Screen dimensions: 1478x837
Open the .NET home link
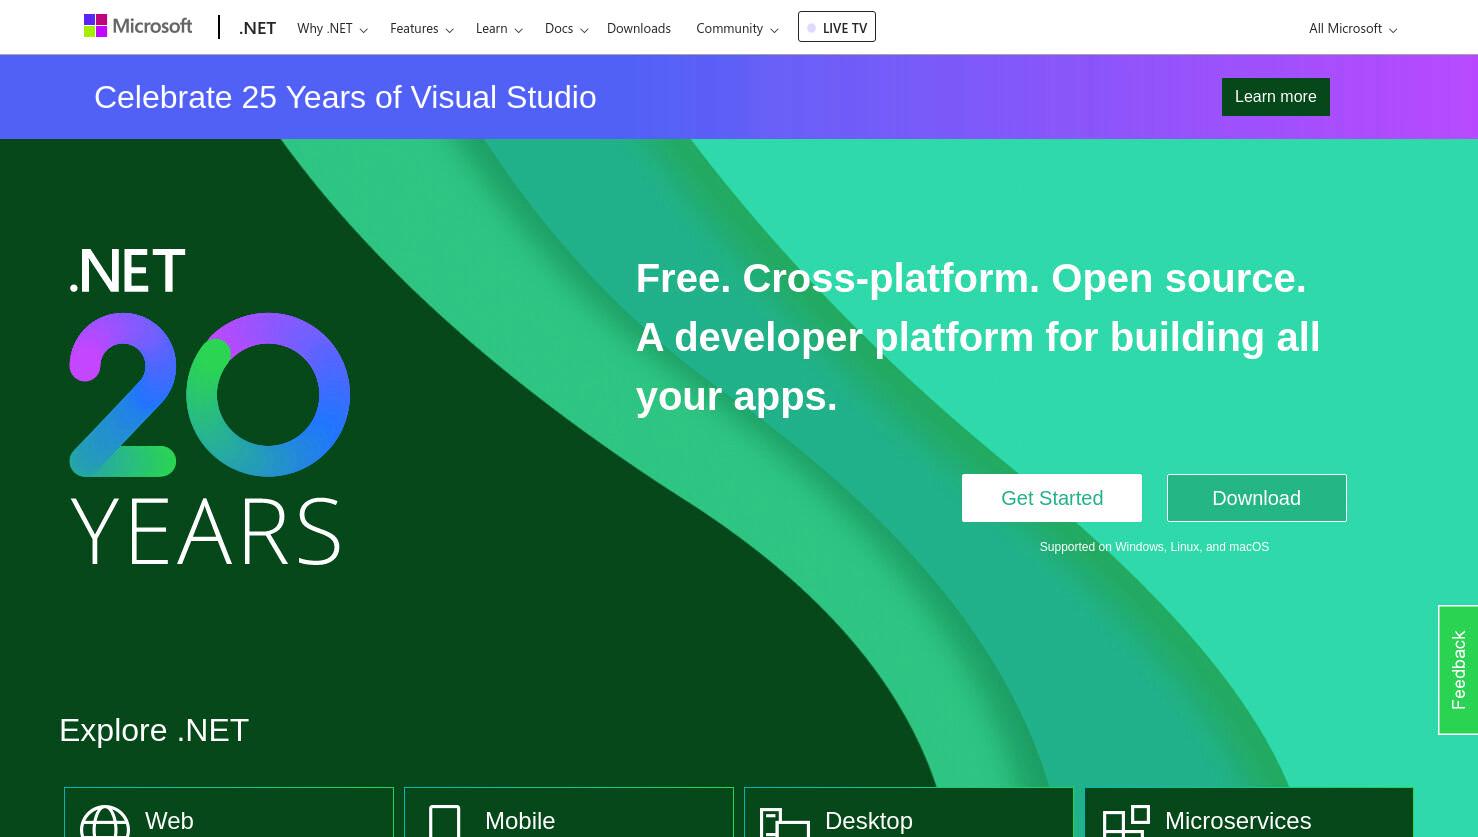click(x=257, y=28)
